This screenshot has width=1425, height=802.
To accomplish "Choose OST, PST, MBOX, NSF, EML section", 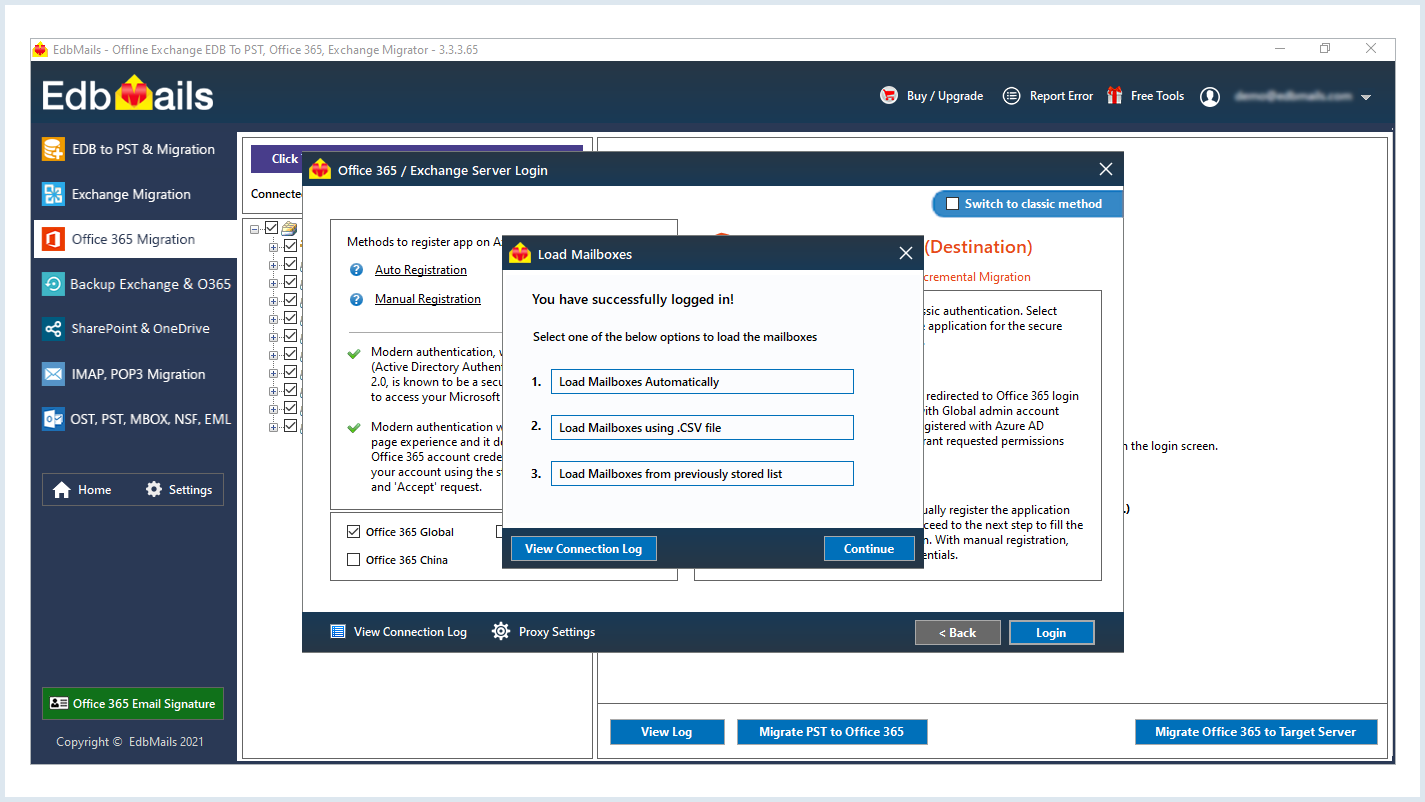I will point(135,419).
